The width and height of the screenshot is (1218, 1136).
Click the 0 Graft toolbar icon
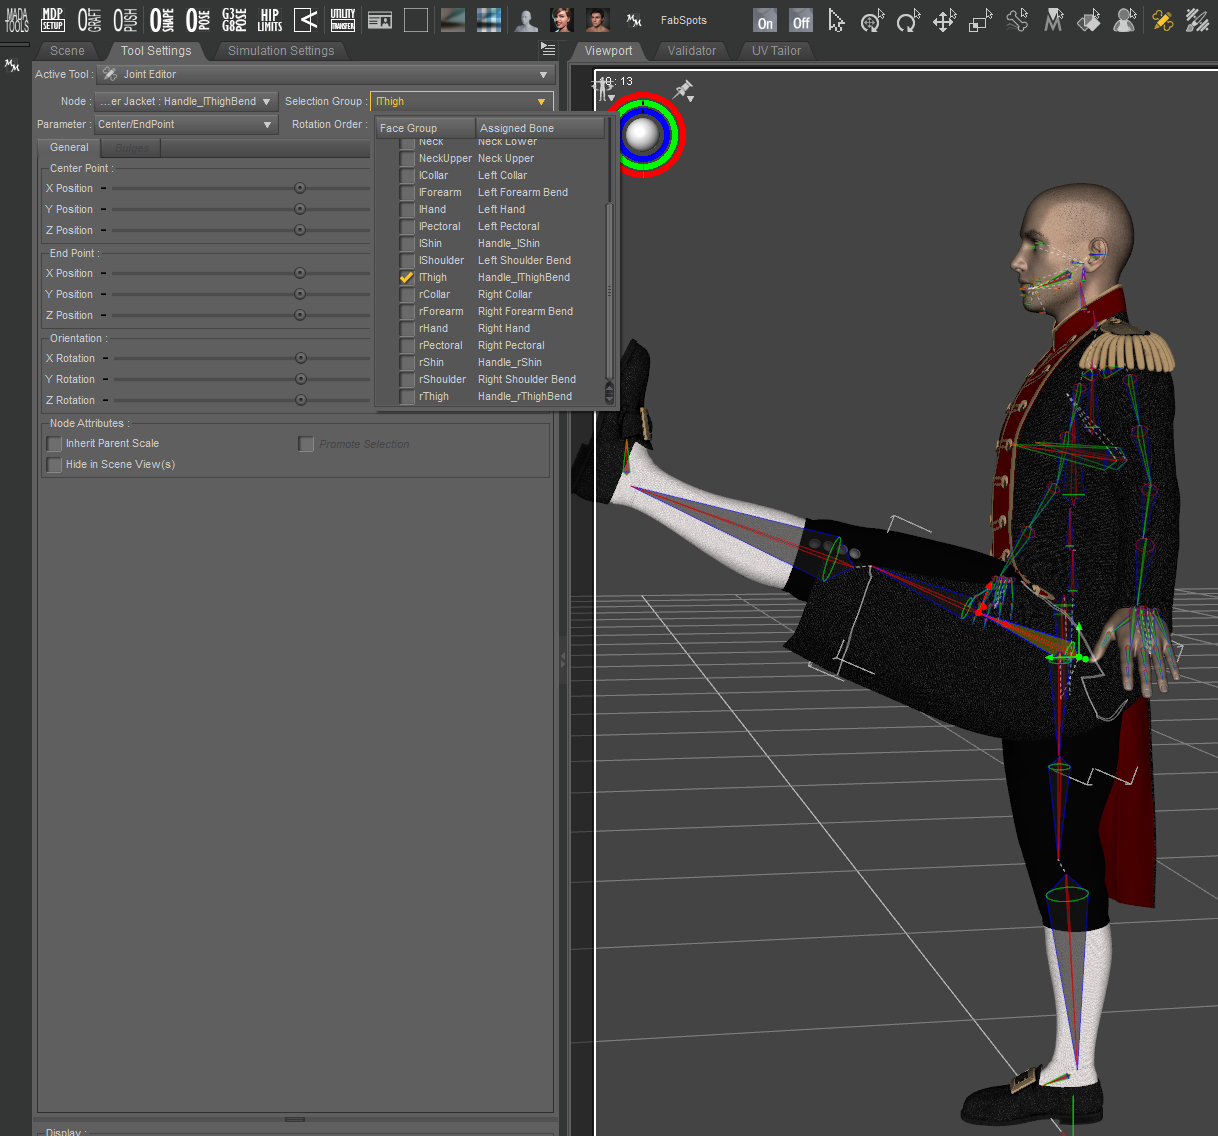click(x=89, y=20)
